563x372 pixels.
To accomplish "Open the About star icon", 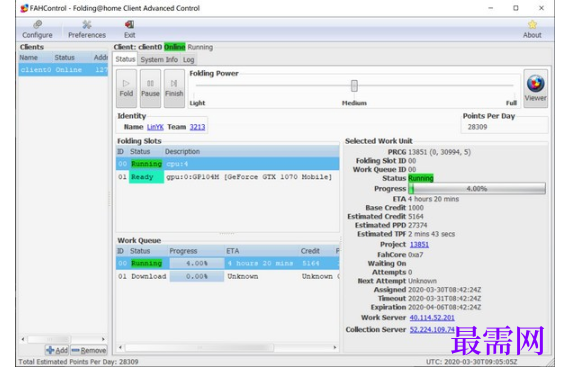I will point(532,29).
